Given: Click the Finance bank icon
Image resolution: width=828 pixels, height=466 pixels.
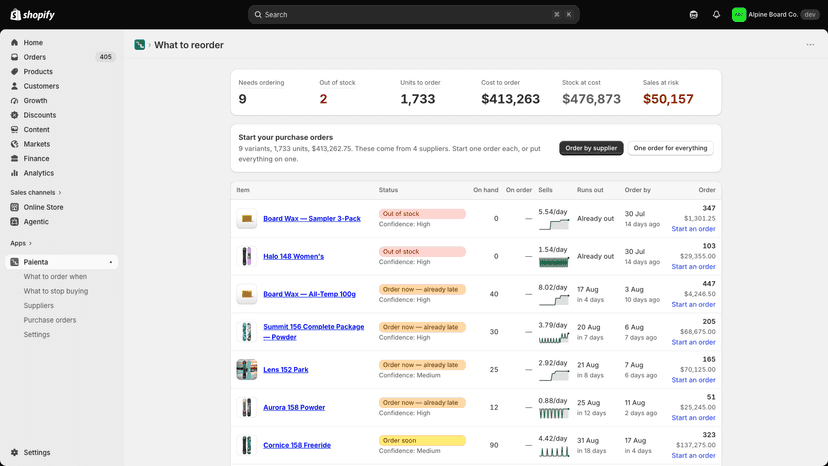Looking at the screenshot, I should pos(14,159).
